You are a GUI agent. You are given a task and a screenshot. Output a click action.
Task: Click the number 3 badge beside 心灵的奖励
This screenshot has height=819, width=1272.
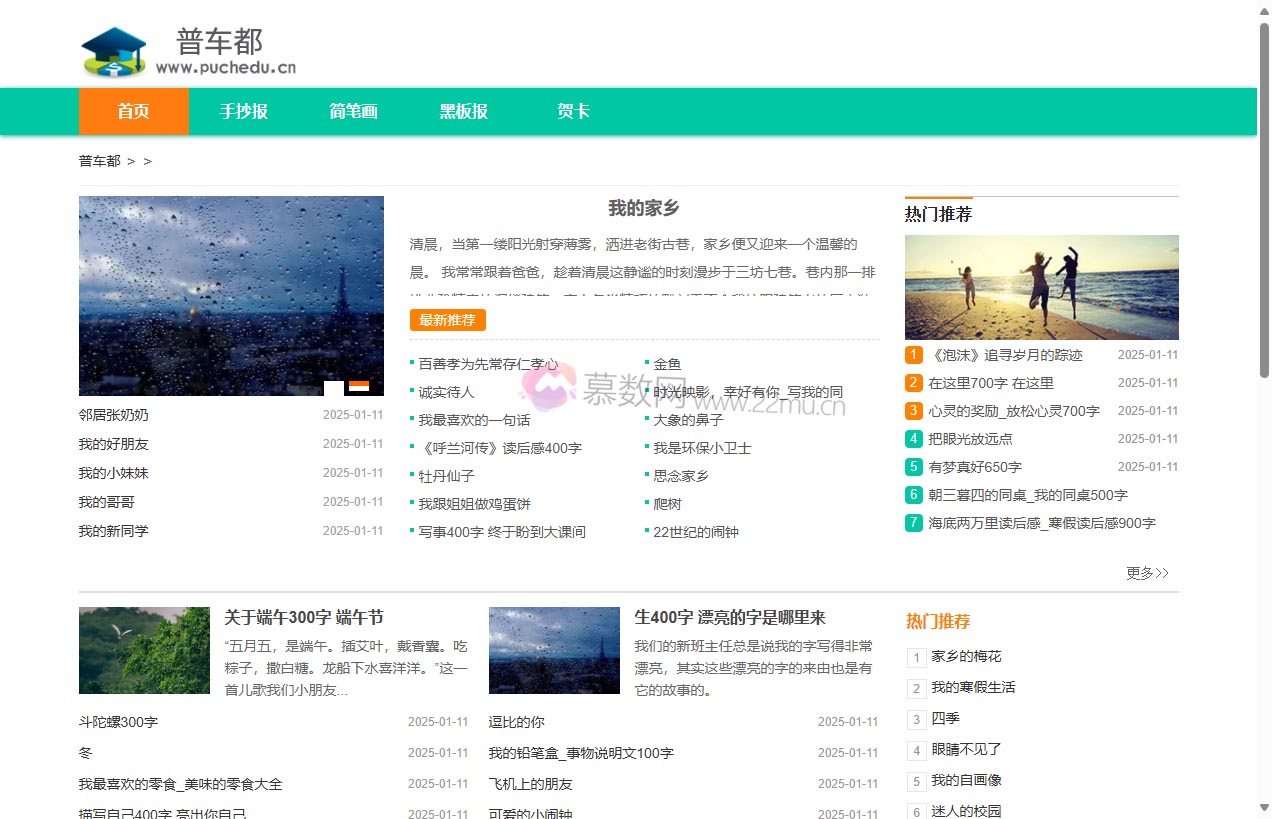click(913, 411)
